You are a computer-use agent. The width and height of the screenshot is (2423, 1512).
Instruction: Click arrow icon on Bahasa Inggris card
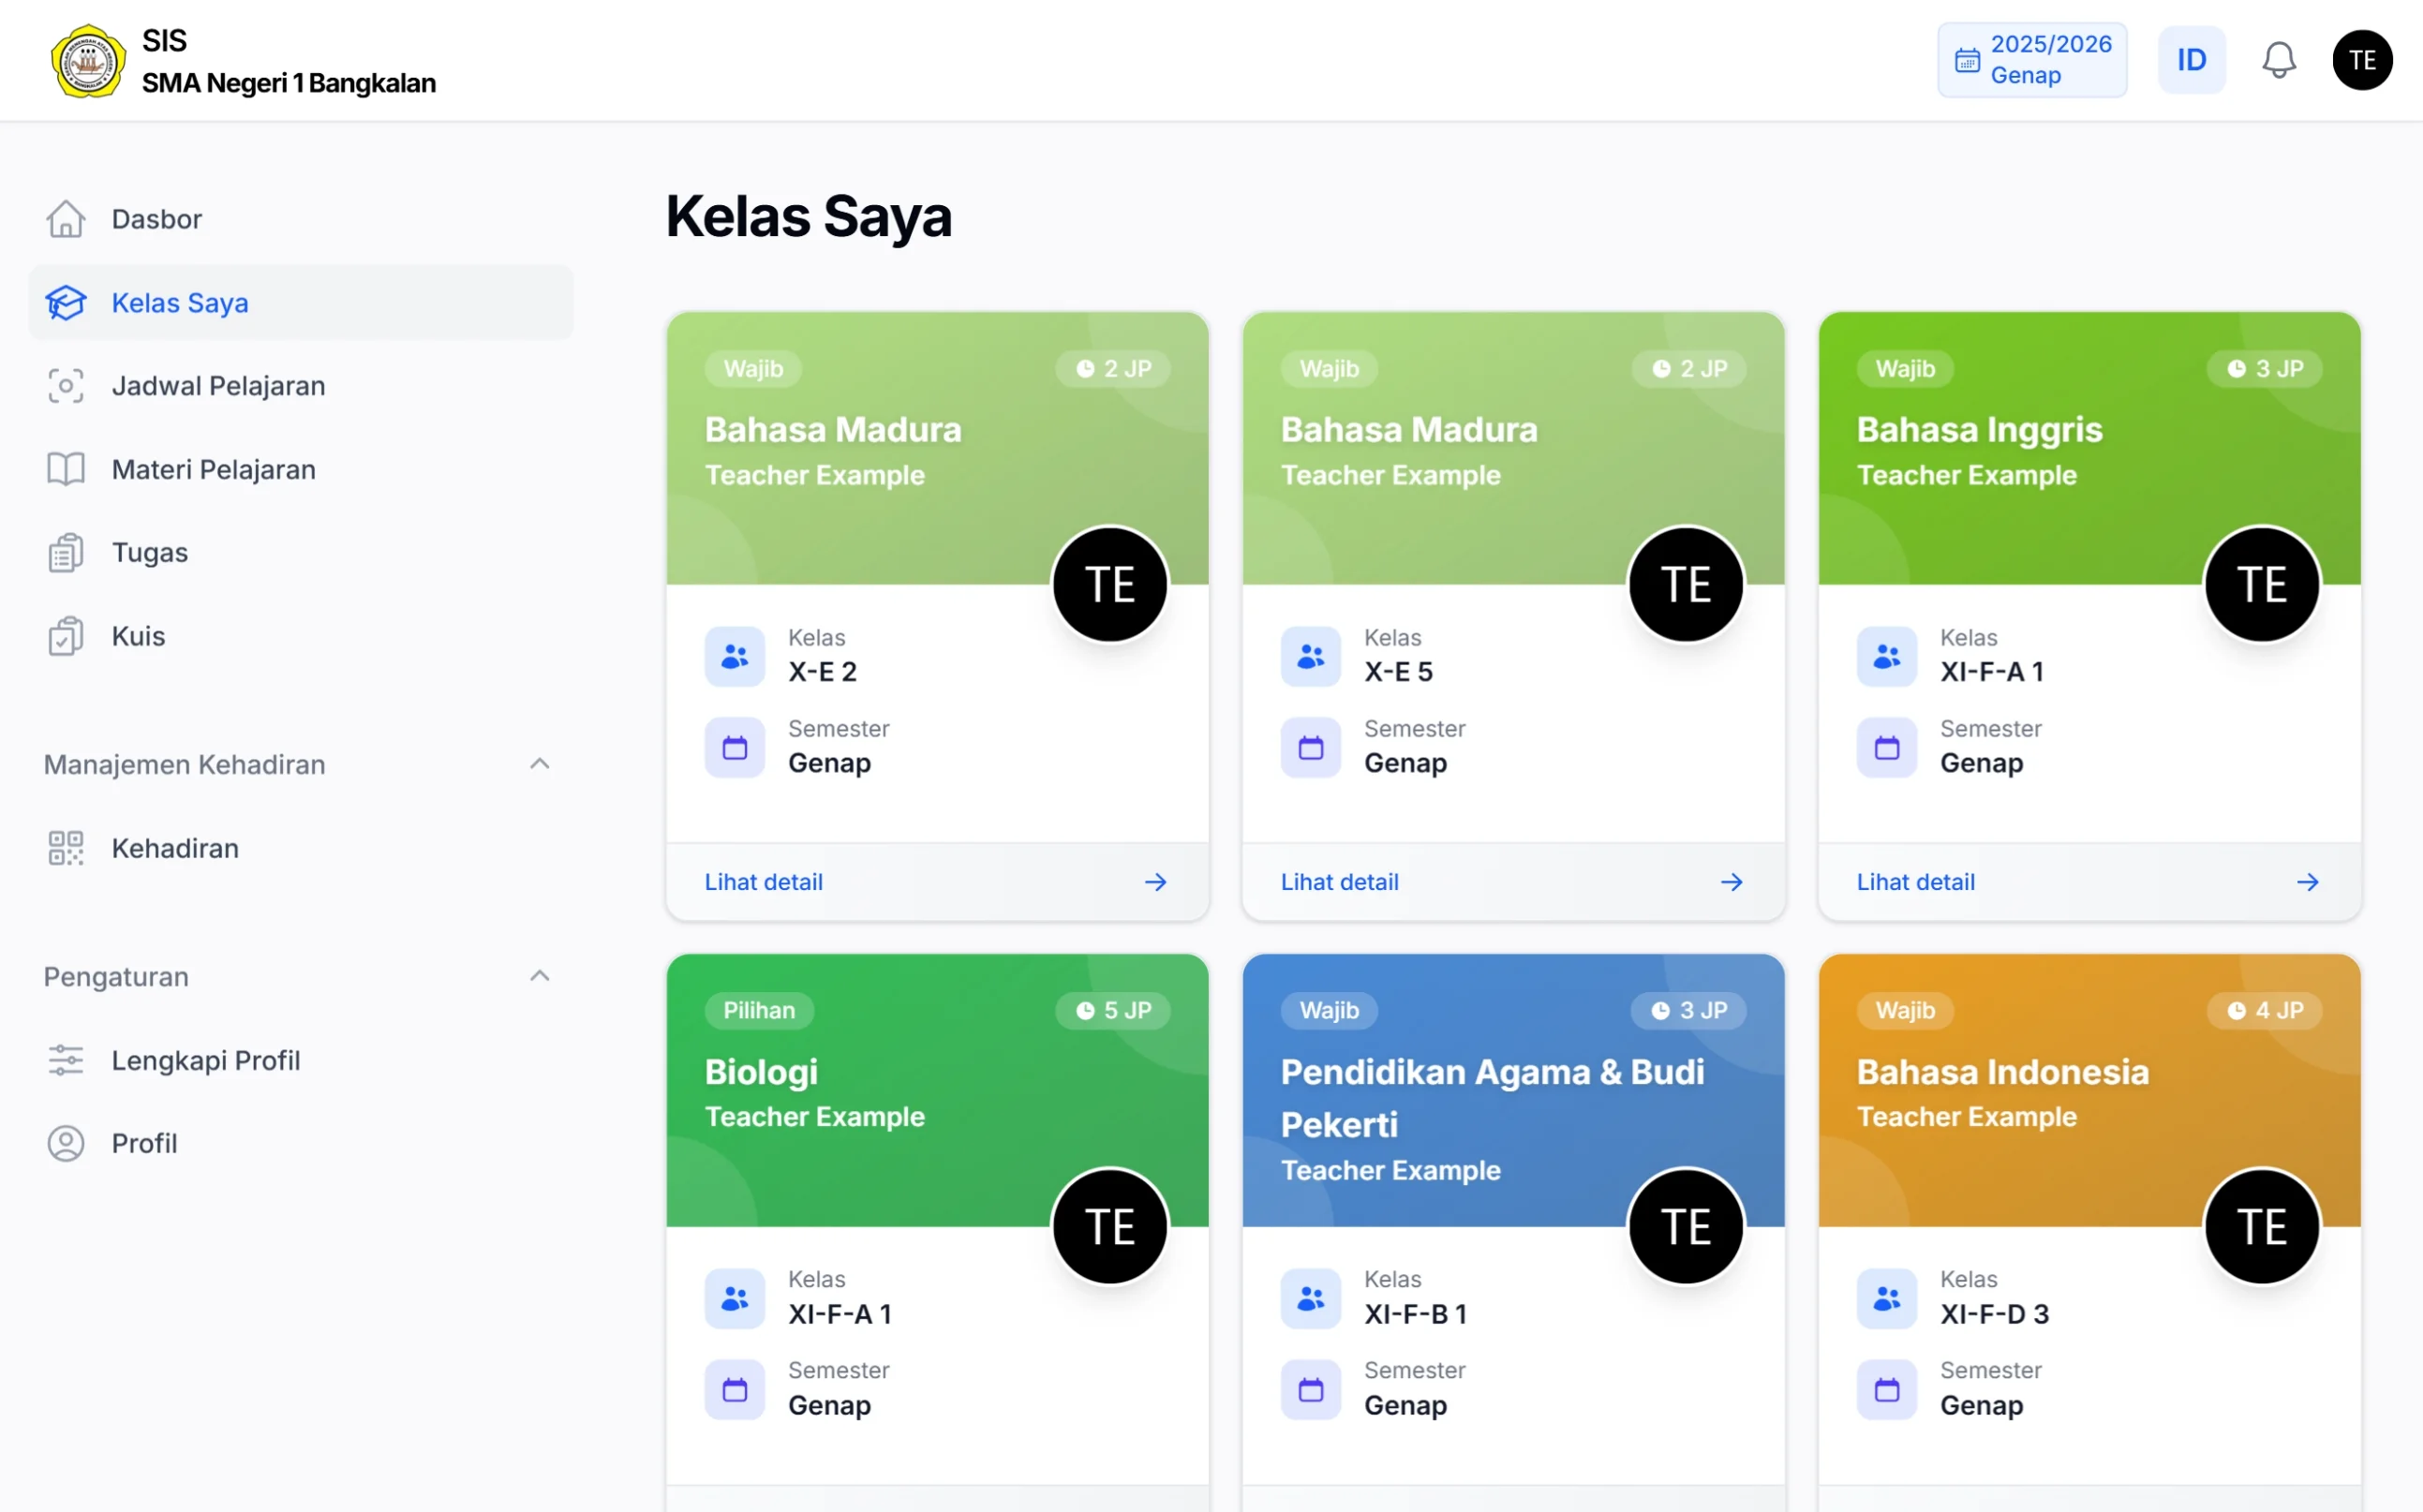click(2307, 882)
